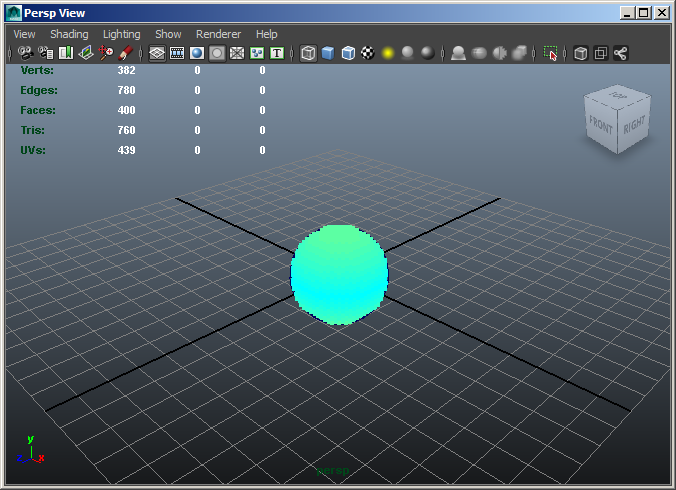676x490 pixels.
Task: Click the Faces: label in HUD
Action: tap(38, 110)
